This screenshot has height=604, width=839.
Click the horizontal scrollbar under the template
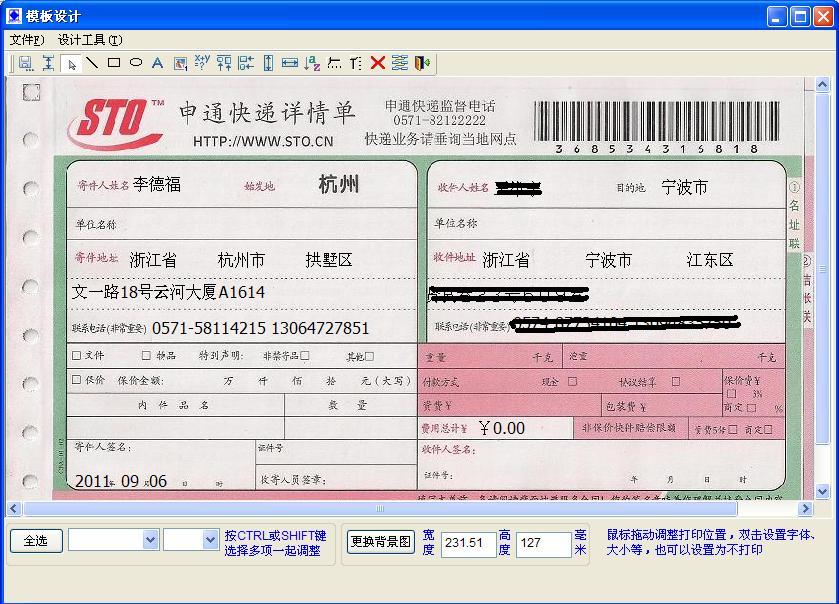(x=400, y=509)
